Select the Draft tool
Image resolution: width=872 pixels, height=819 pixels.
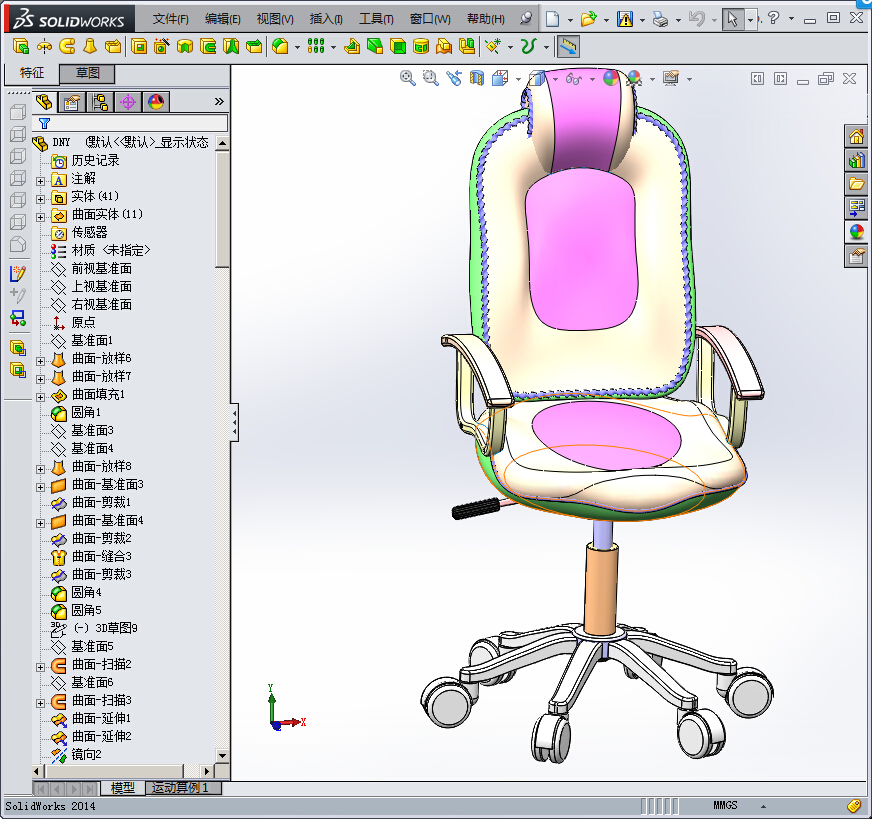coord(375,47)
